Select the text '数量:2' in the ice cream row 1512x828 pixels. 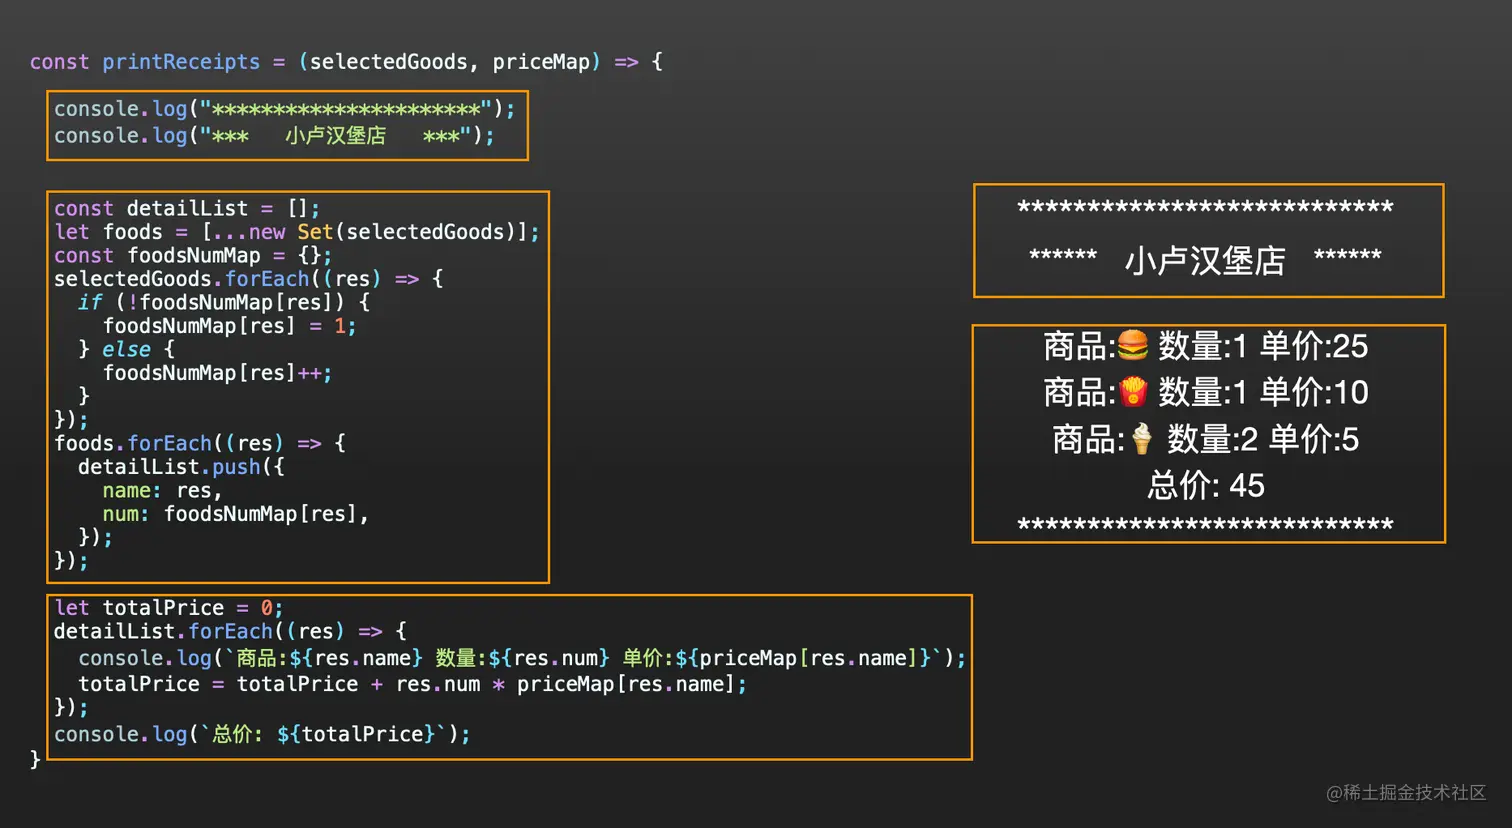click(x=1213, y=439)
